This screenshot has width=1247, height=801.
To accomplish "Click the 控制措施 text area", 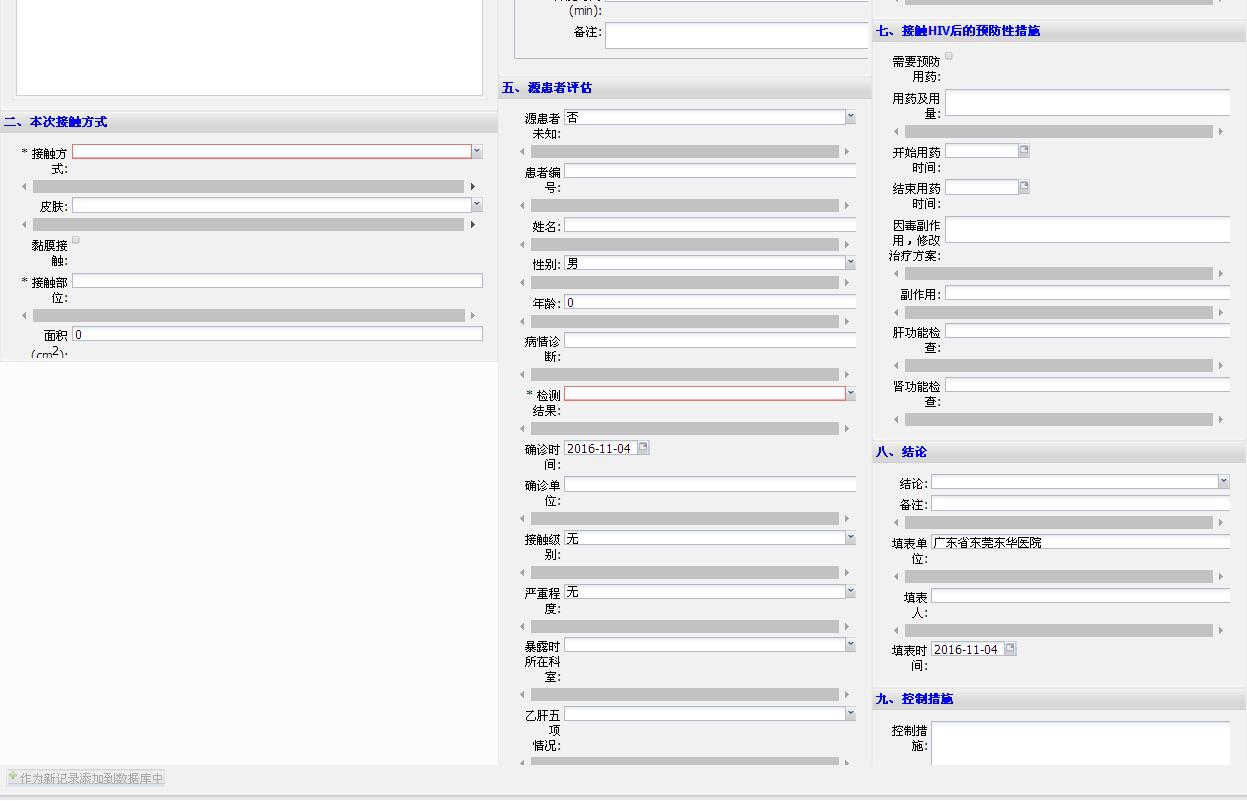I will tap(1080, 744).
